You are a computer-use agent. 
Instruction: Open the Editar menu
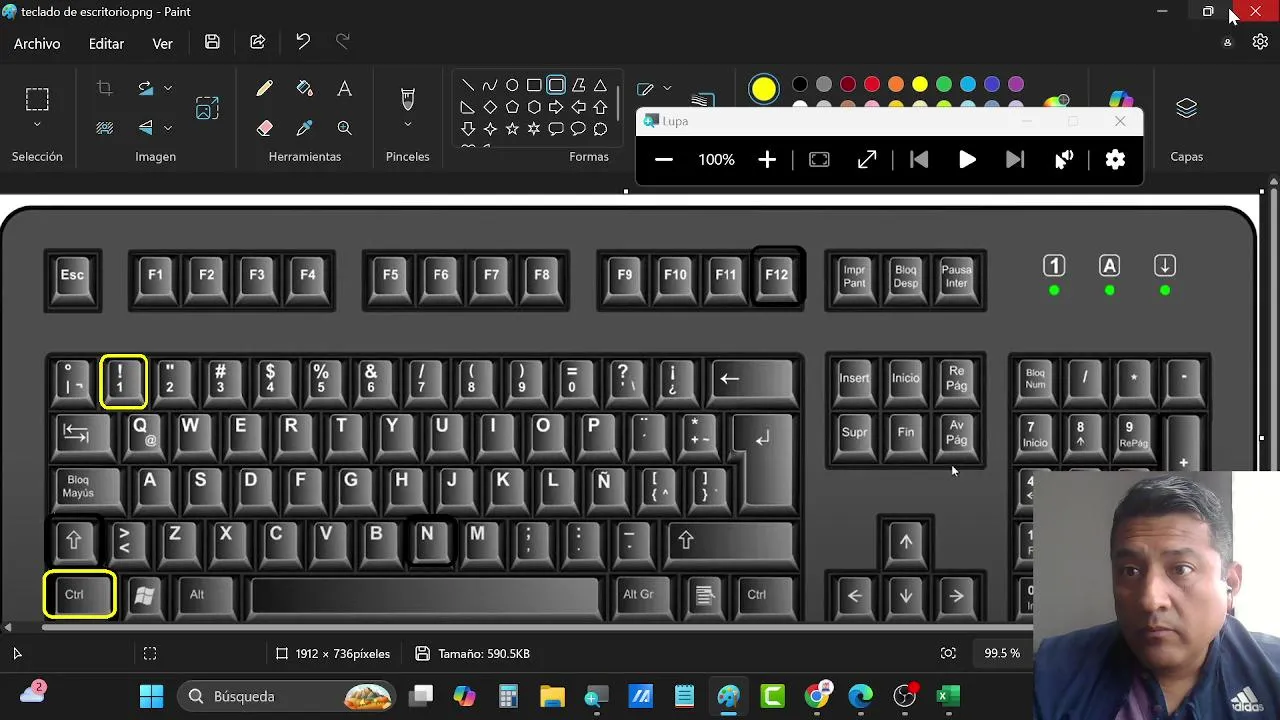[106, 44]
